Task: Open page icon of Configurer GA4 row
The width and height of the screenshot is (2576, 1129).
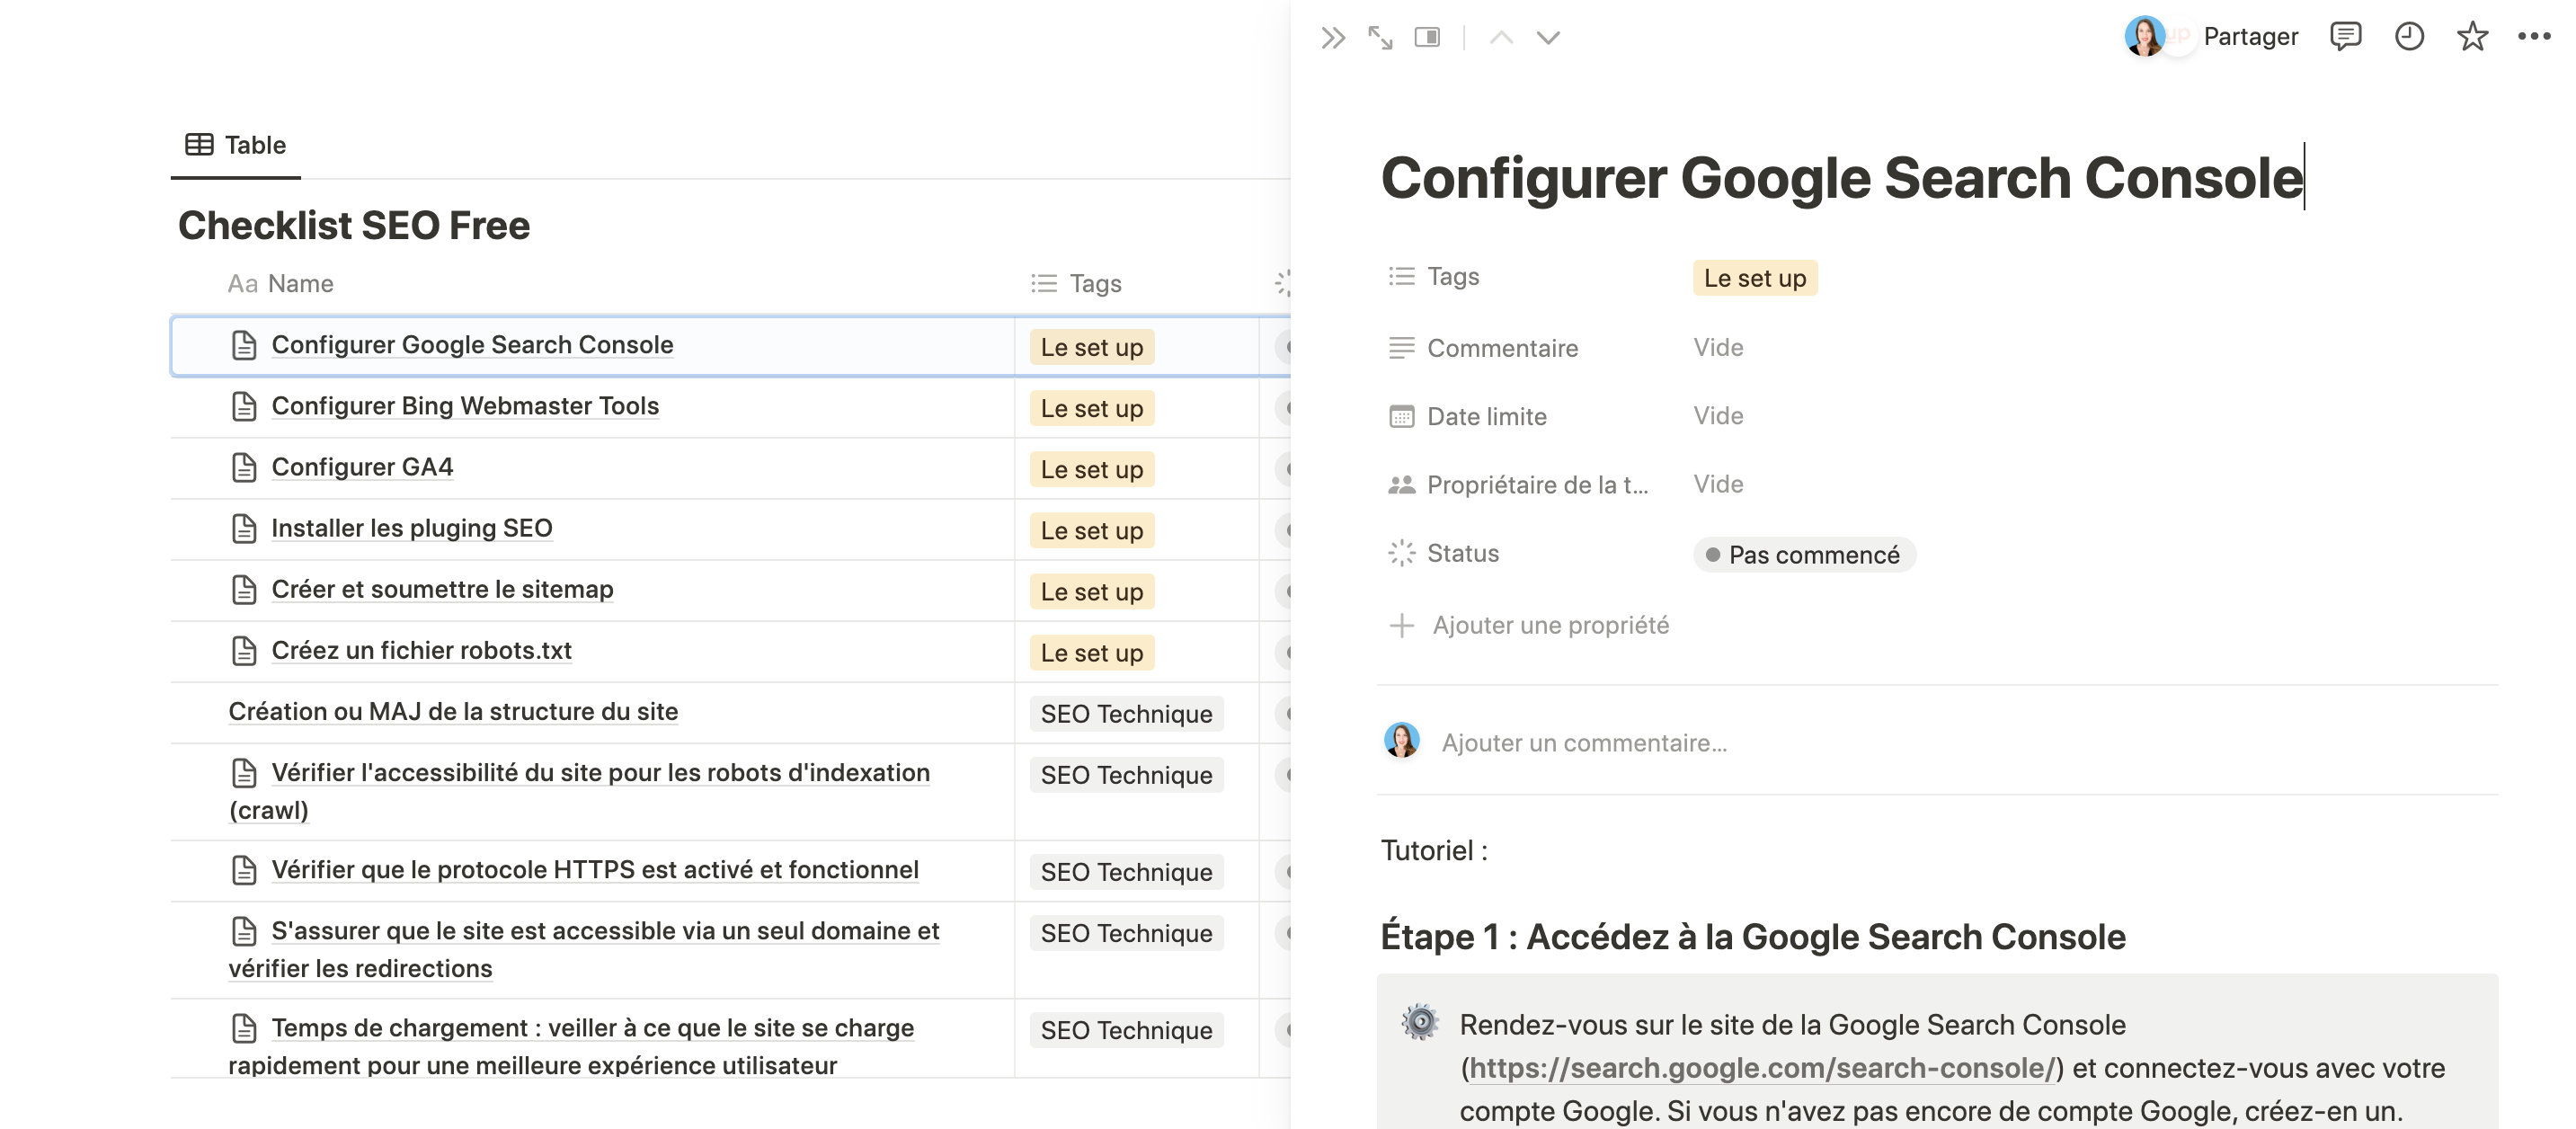Action: point(244,467)
